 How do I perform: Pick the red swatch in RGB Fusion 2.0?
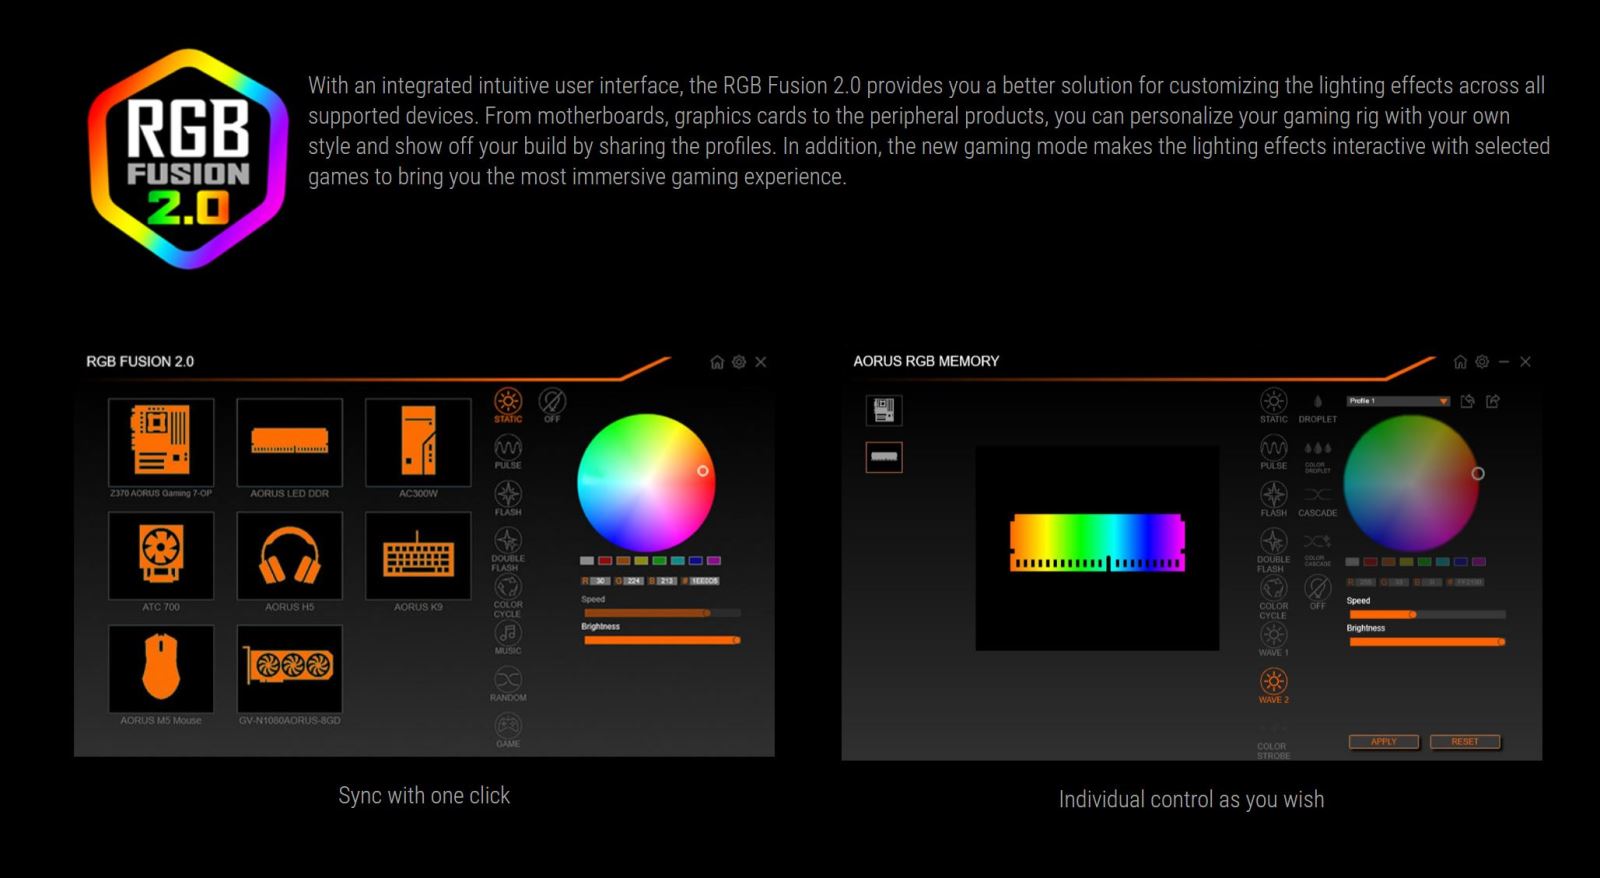[605, 561]
